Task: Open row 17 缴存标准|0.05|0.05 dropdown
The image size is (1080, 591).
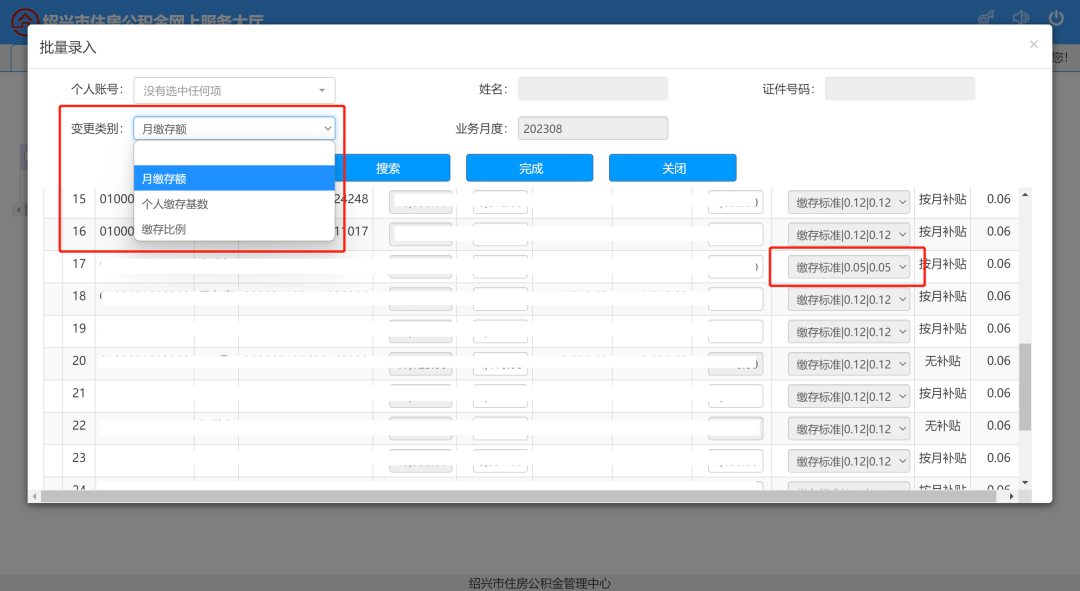Action: click(849, 267)
